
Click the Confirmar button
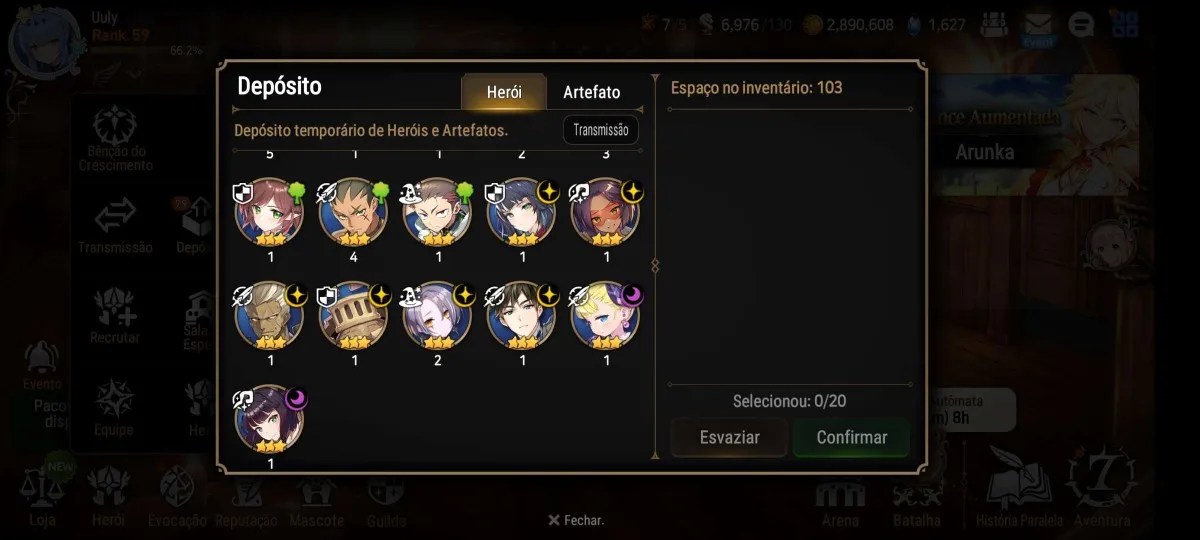851,437
